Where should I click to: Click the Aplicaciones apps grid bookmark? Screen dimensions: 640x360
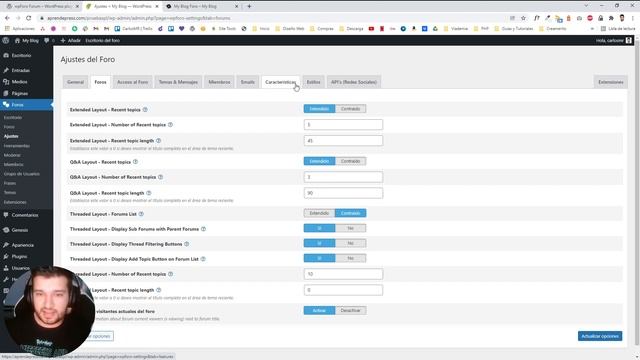20,29
